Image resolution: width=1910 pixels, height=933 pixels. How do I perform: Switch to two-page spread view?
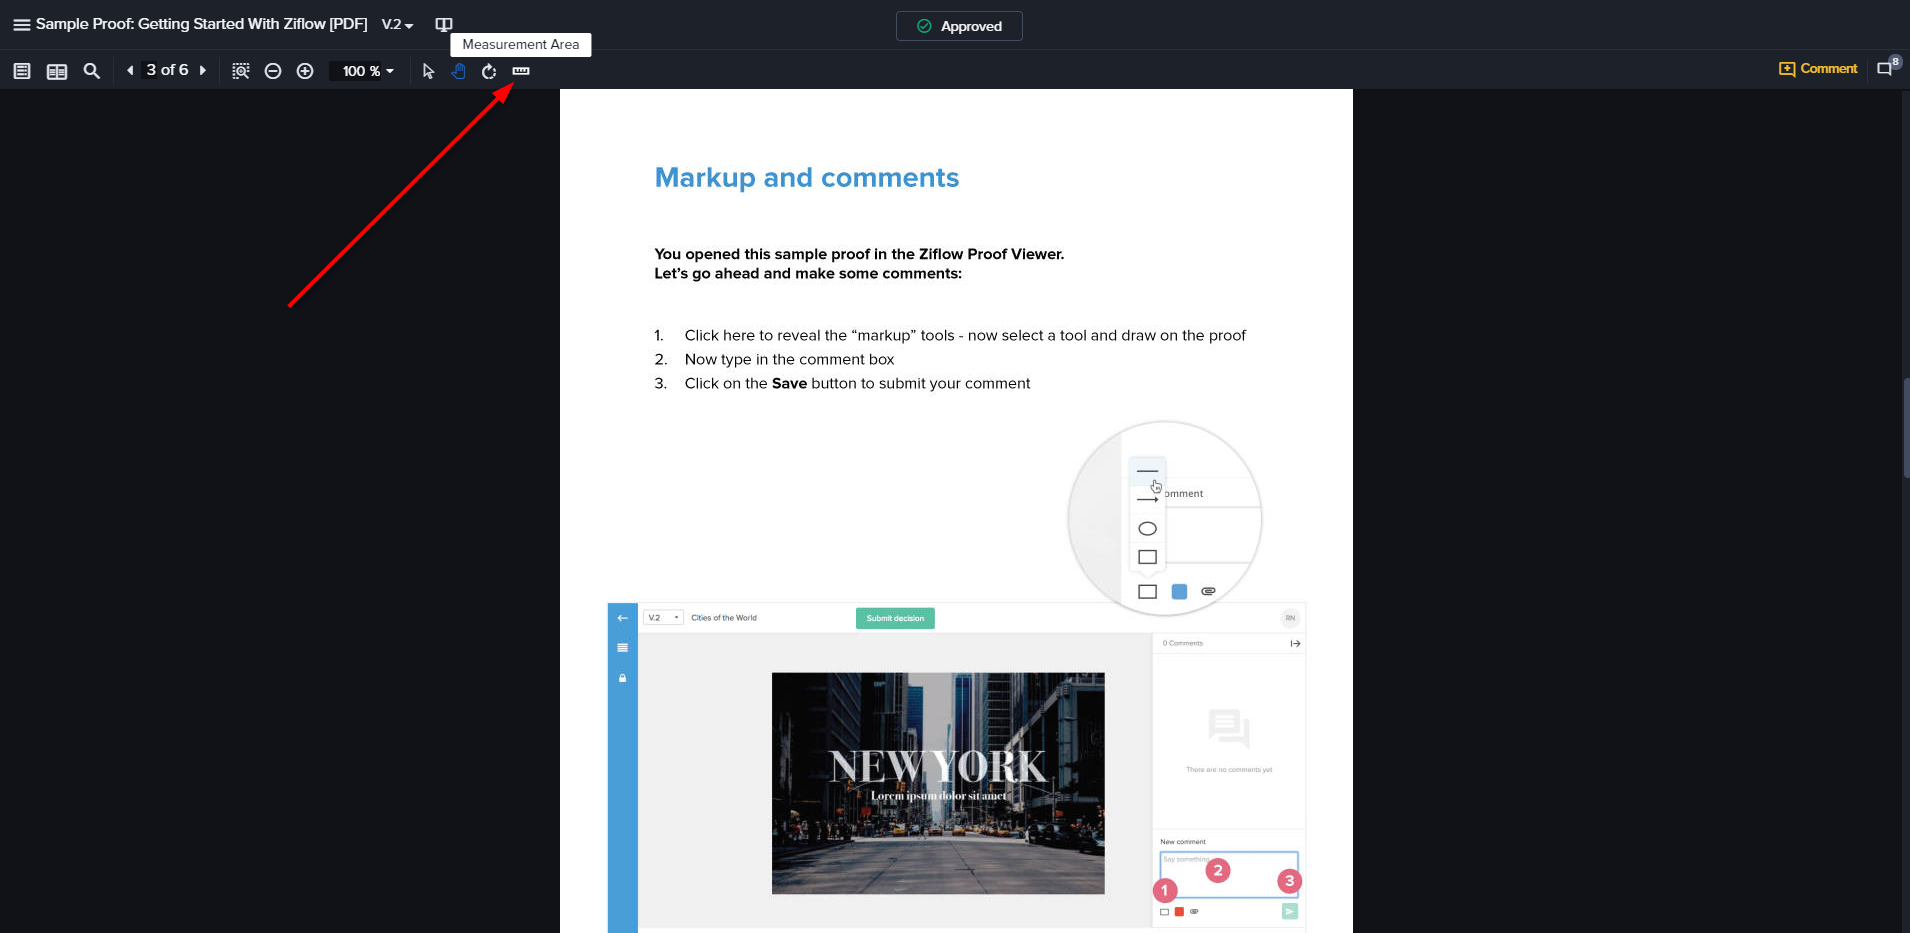click(x=57, y=71)
